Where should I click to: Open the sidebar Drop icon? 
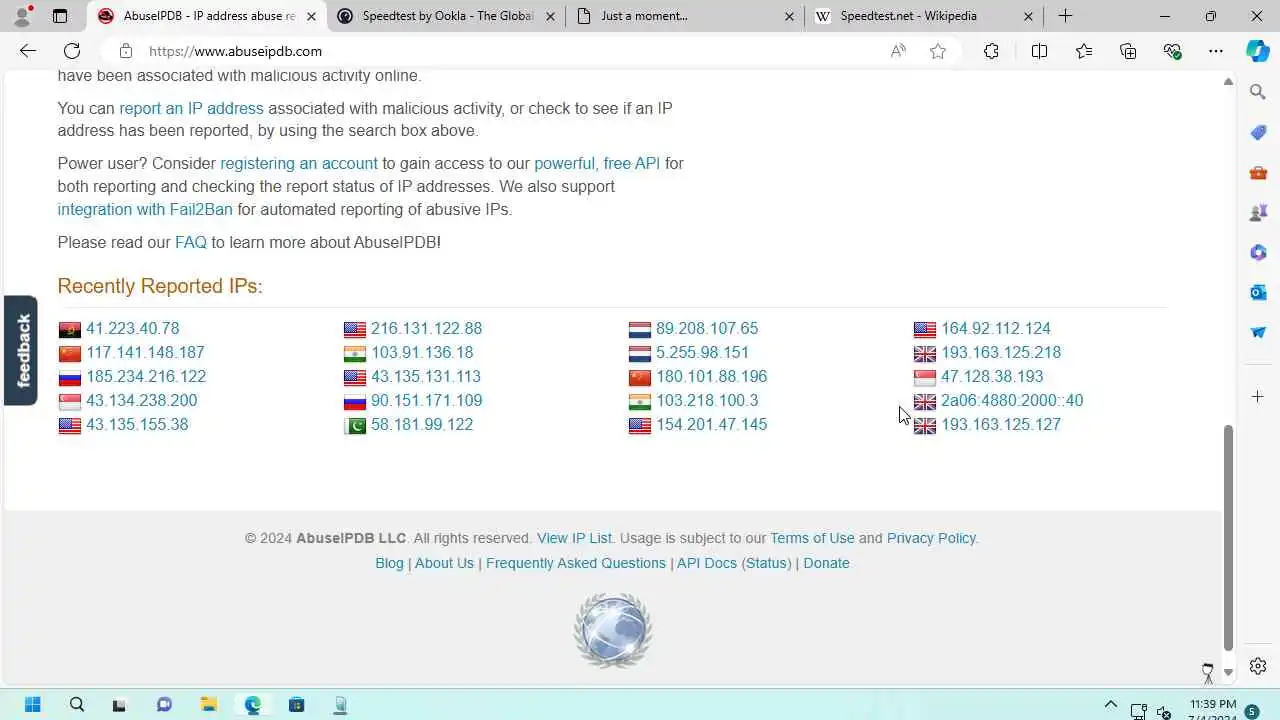[x=1258, y=332]
